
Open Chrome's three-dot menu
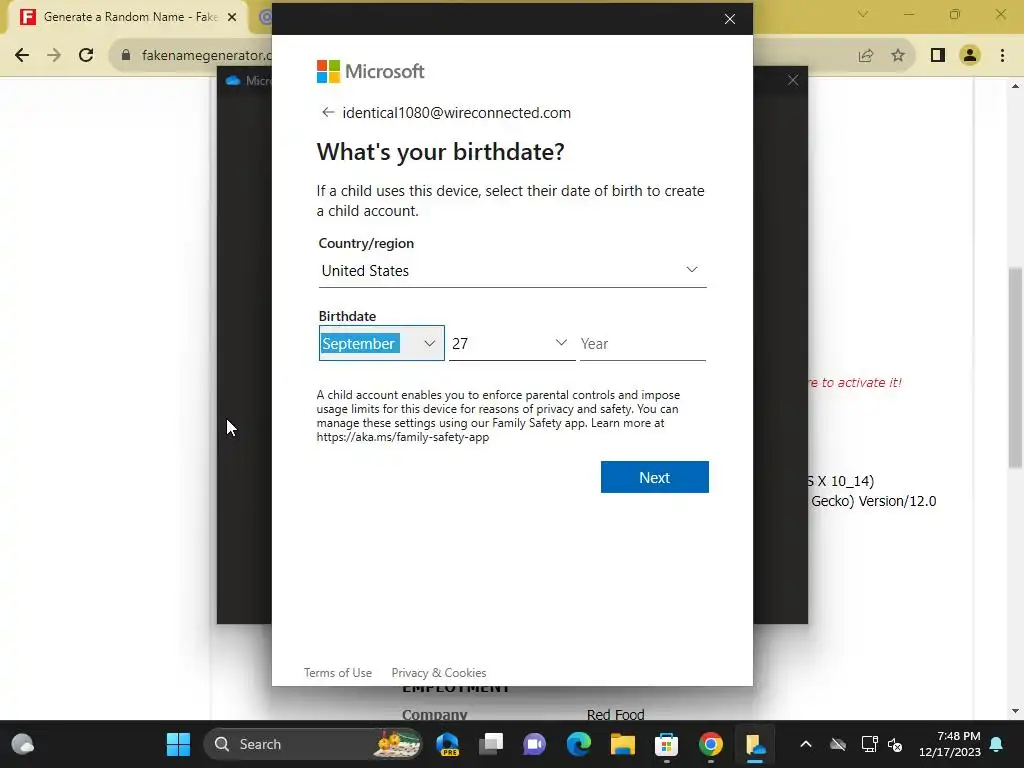pos(1002,56)
